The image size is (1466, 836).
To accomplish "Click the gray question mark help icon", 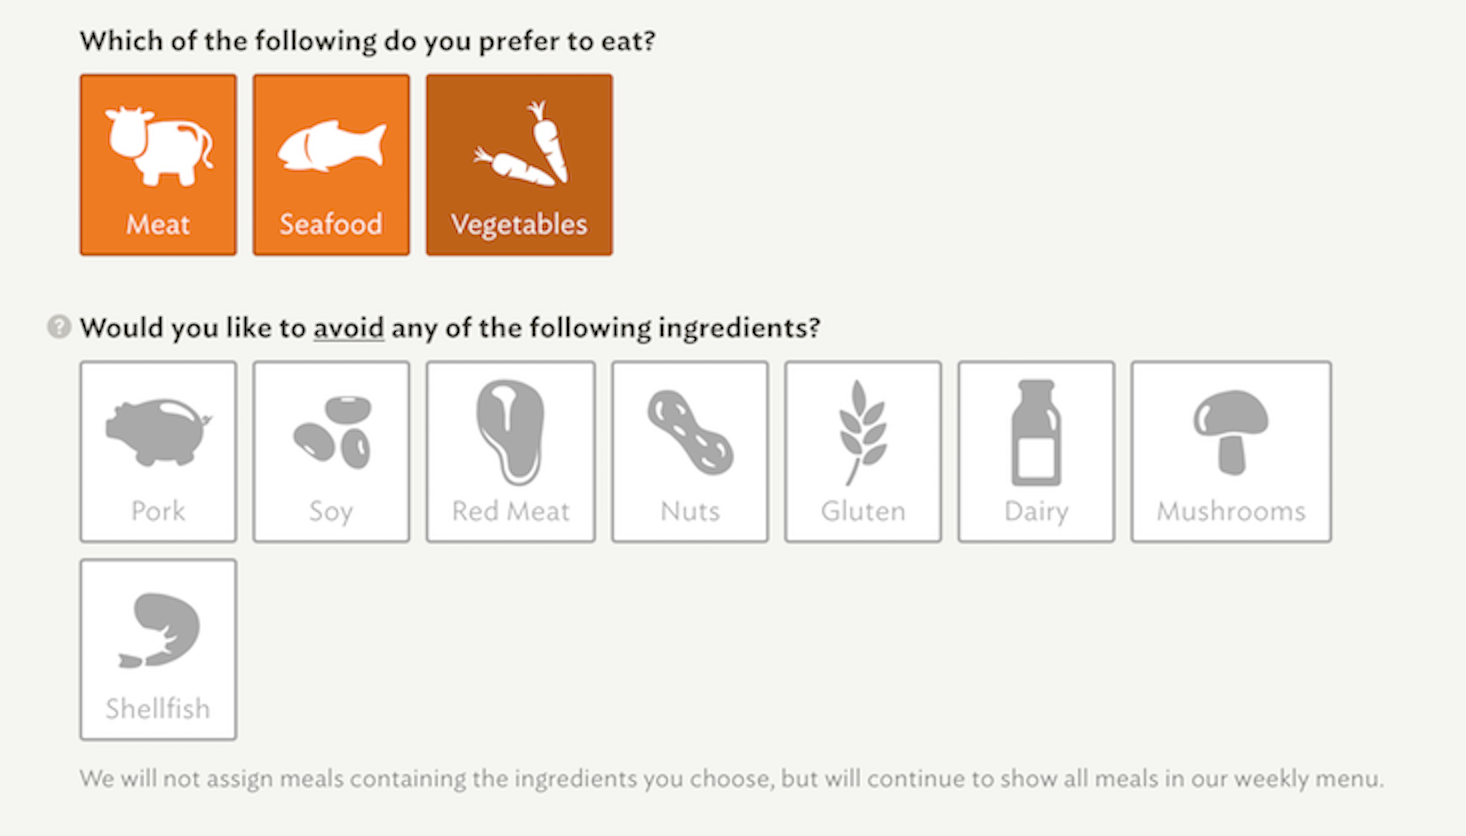I will pyautogui.click(x=59, y=327).
